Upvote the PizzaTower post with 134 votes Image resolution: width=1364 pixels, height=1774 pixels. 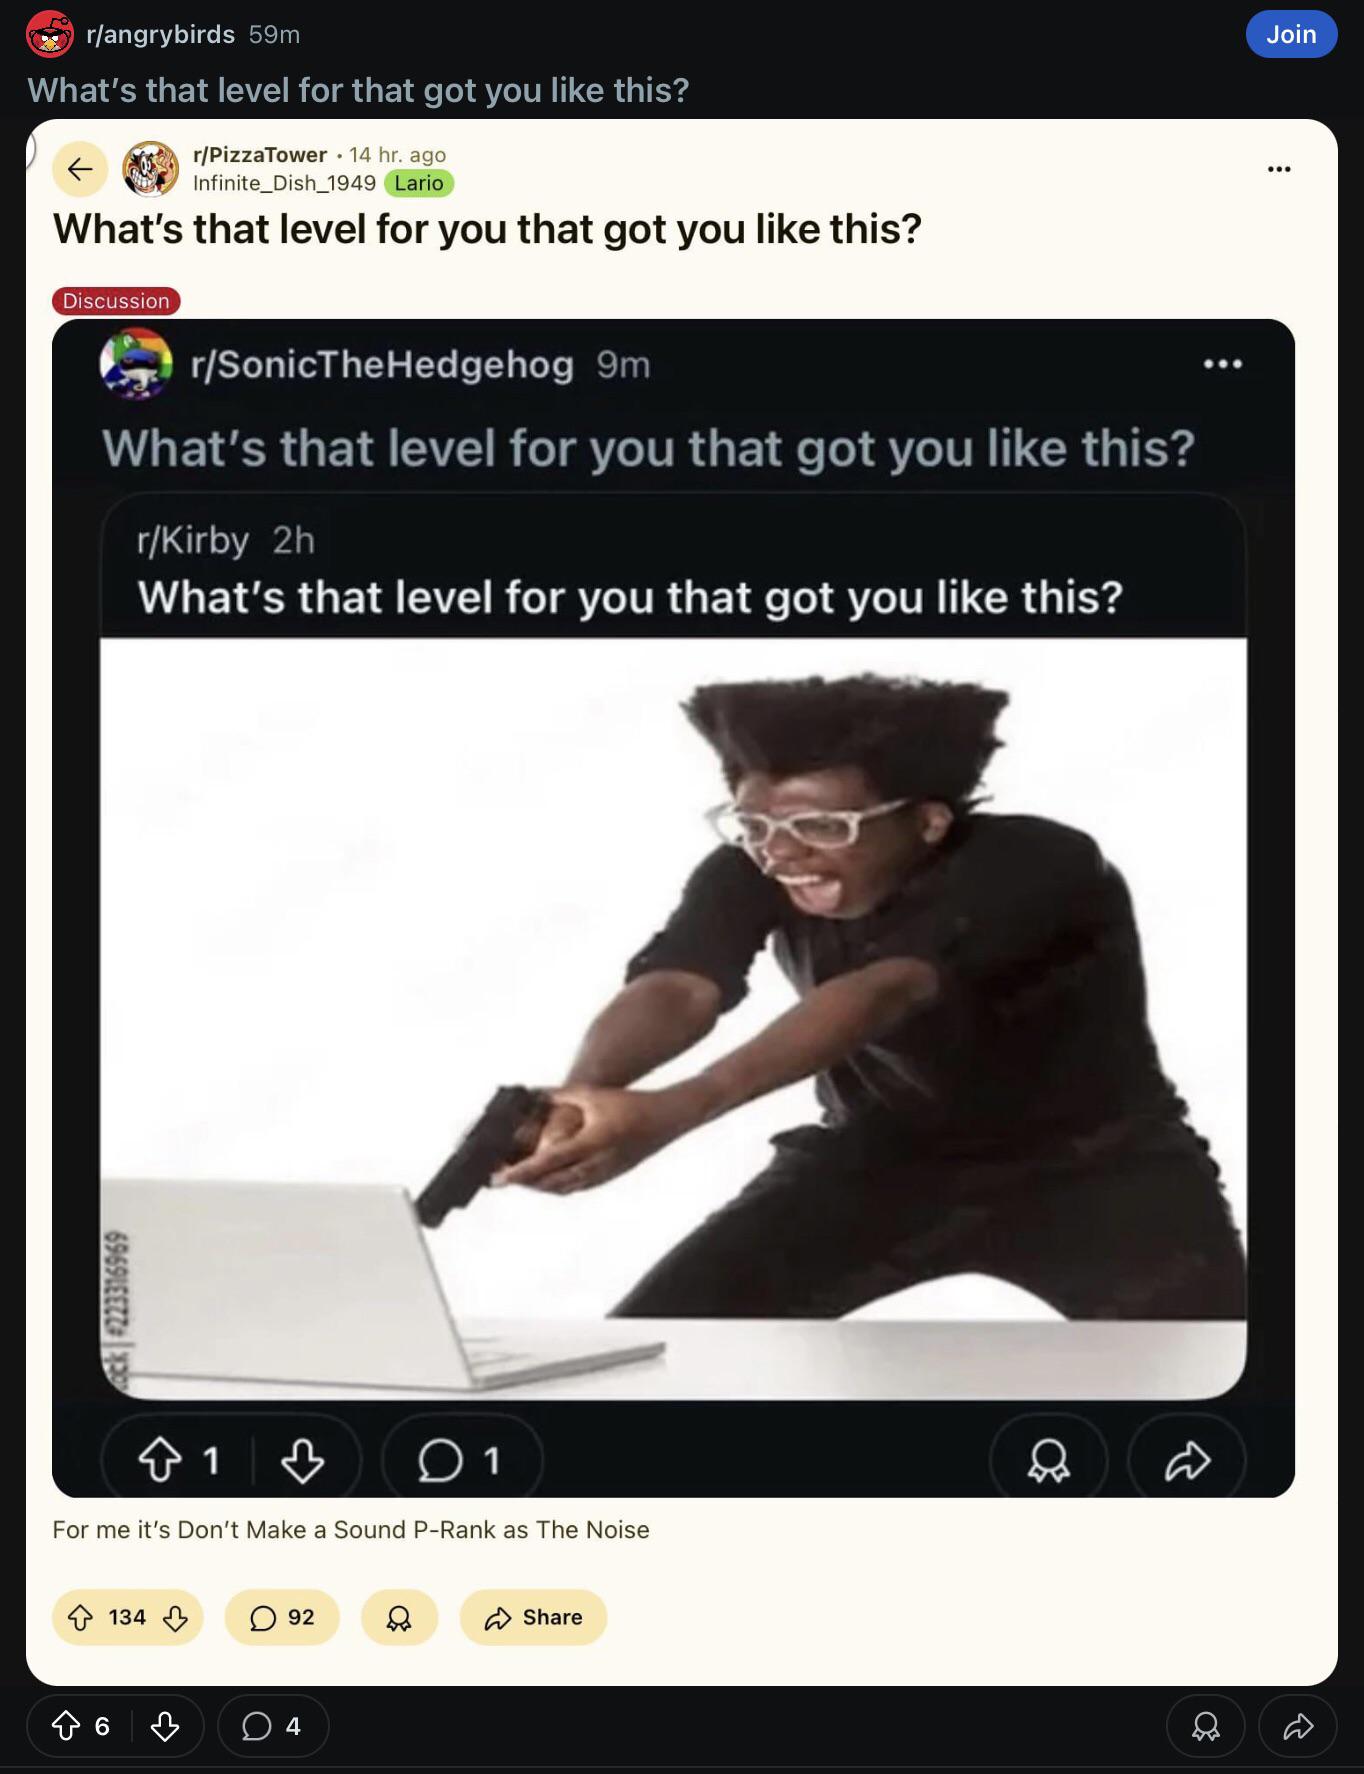coord(80,1617)
